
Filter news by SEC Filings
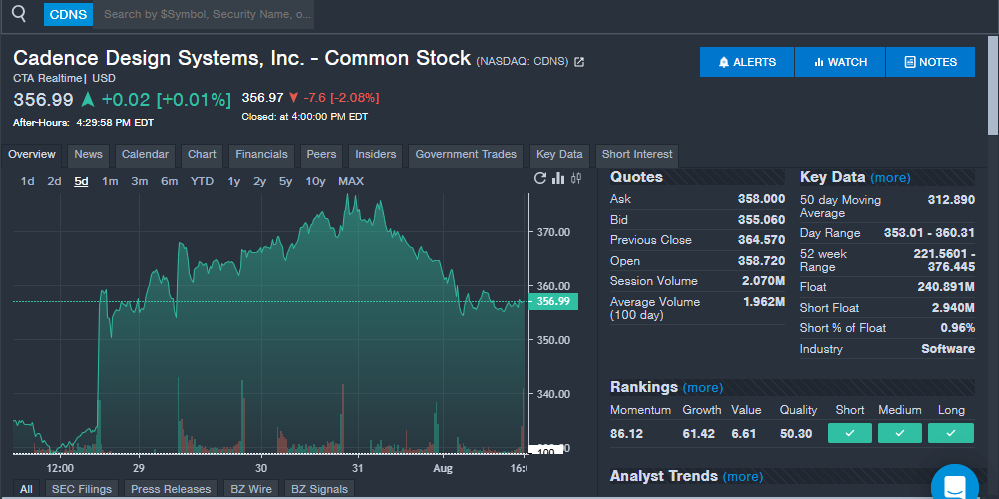[82, 489]
